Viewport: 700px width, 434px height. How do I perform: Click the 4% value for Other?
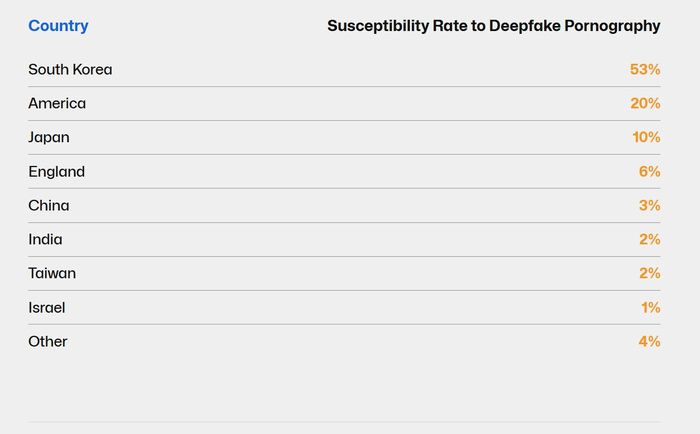(x=649, y=342)
